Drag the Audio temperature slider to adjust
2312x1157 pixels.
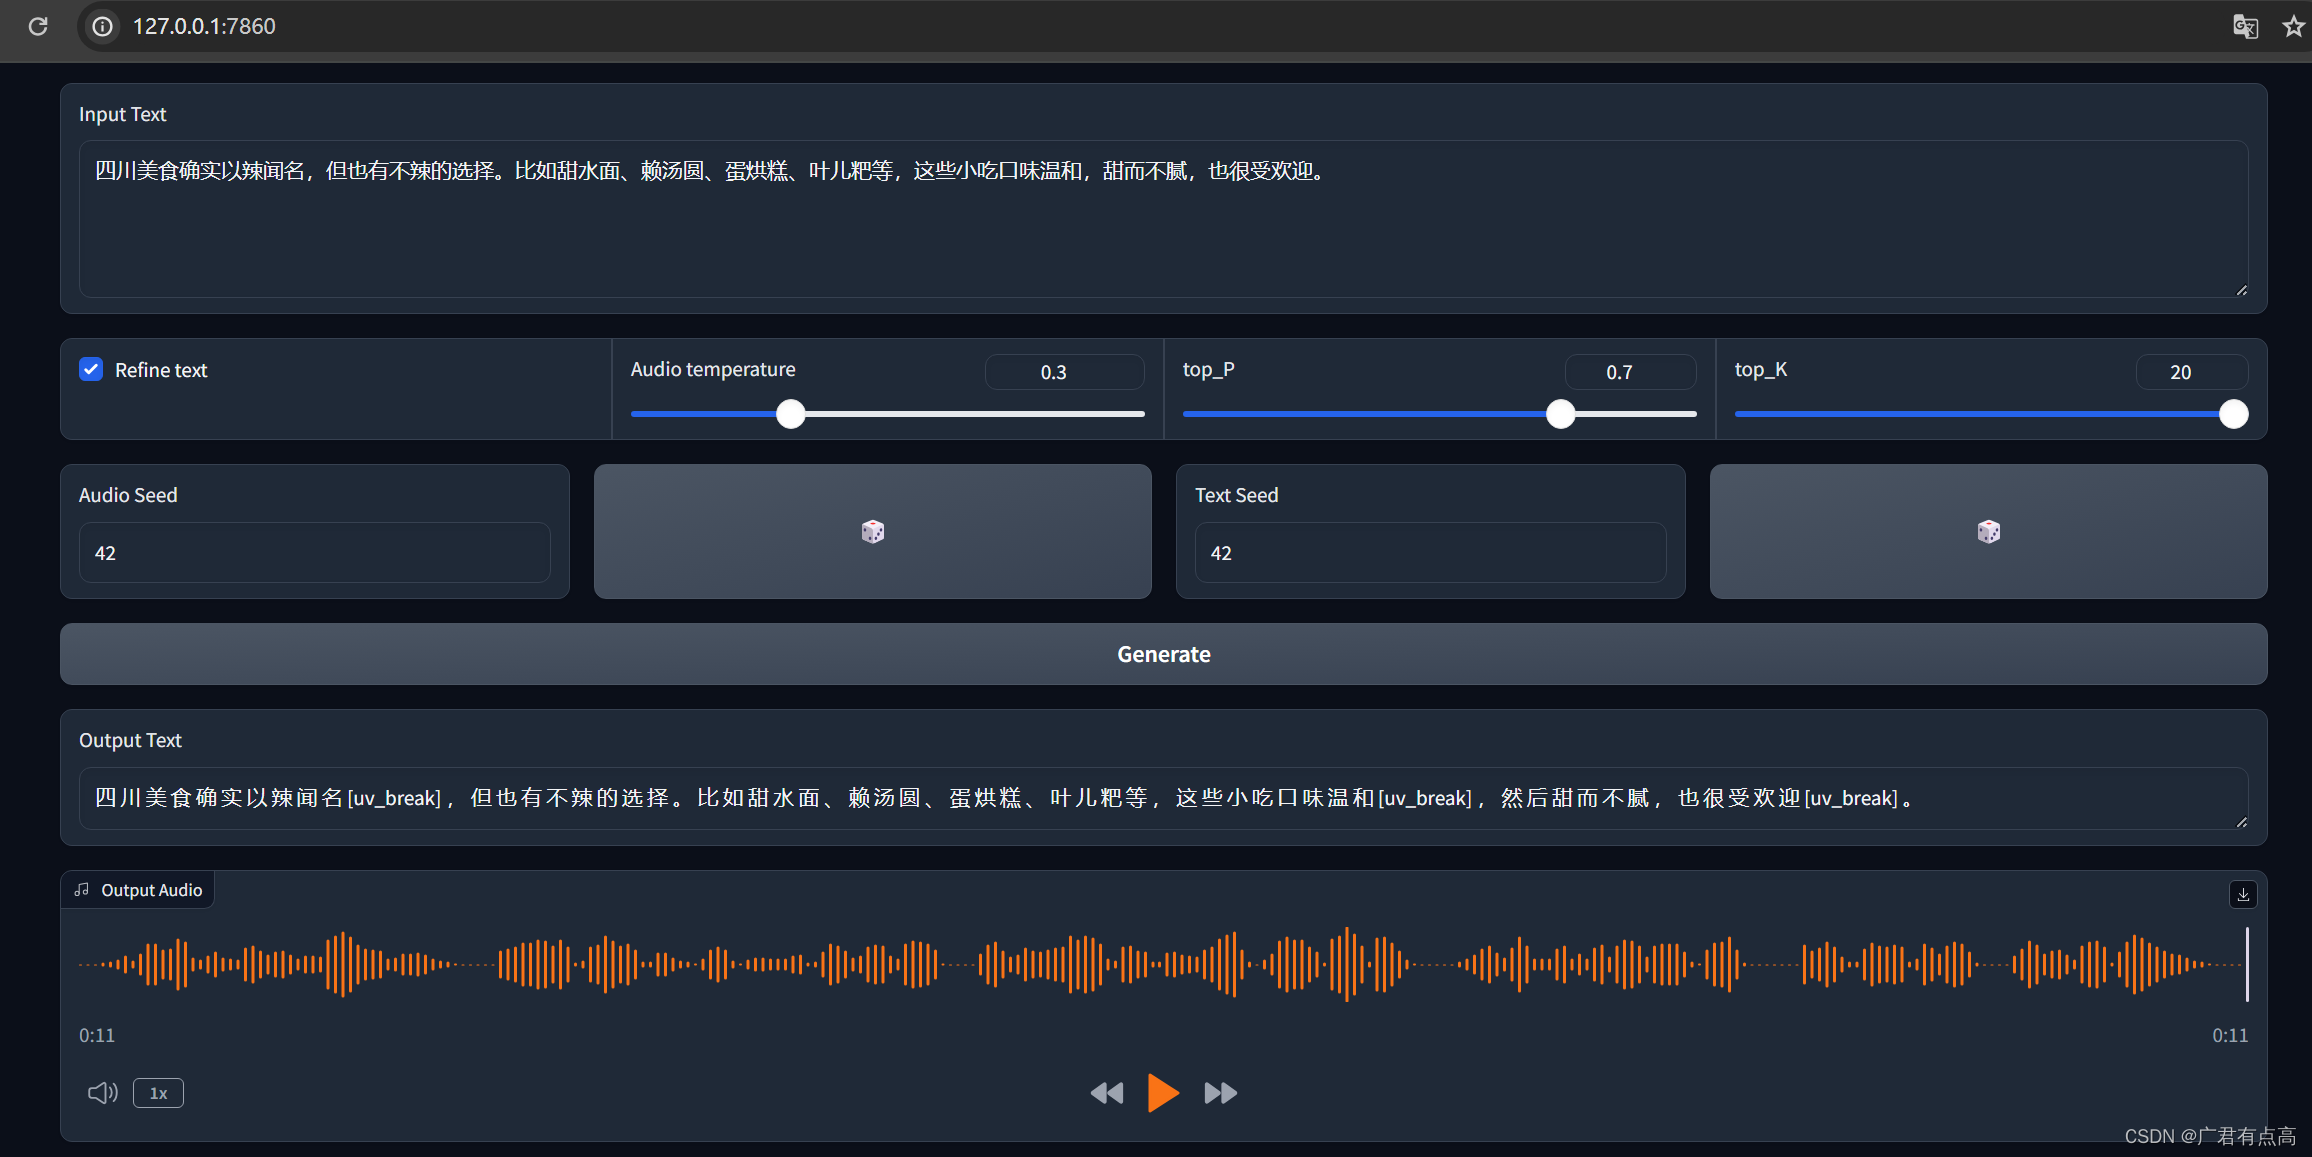pos(789,413)
